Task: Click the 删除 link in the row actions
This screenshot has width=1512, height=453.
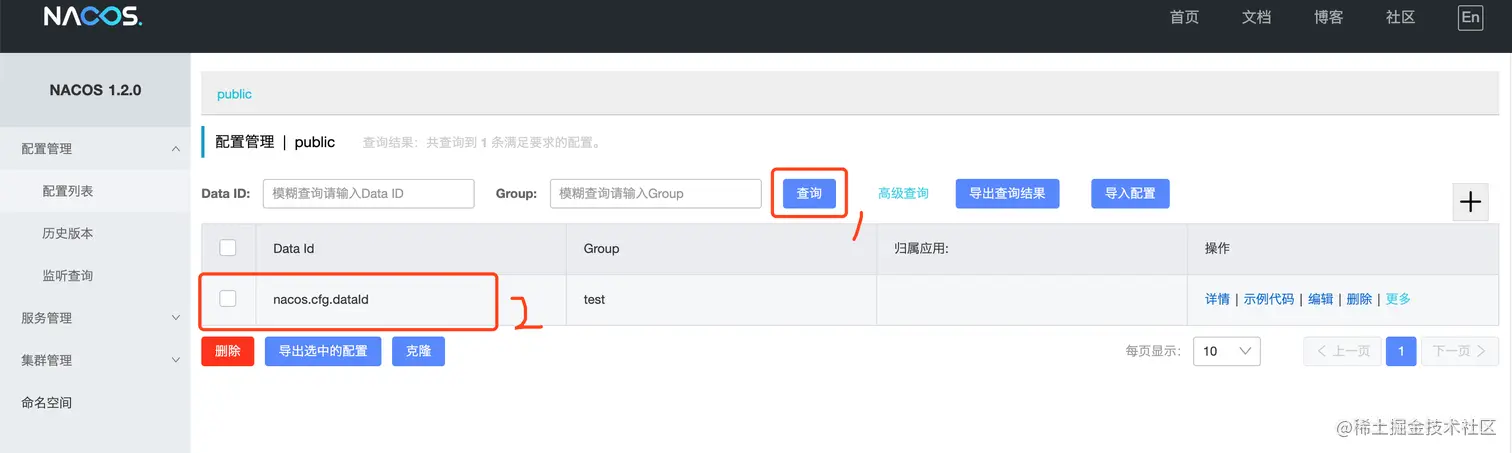Action: coord(1359,299)
